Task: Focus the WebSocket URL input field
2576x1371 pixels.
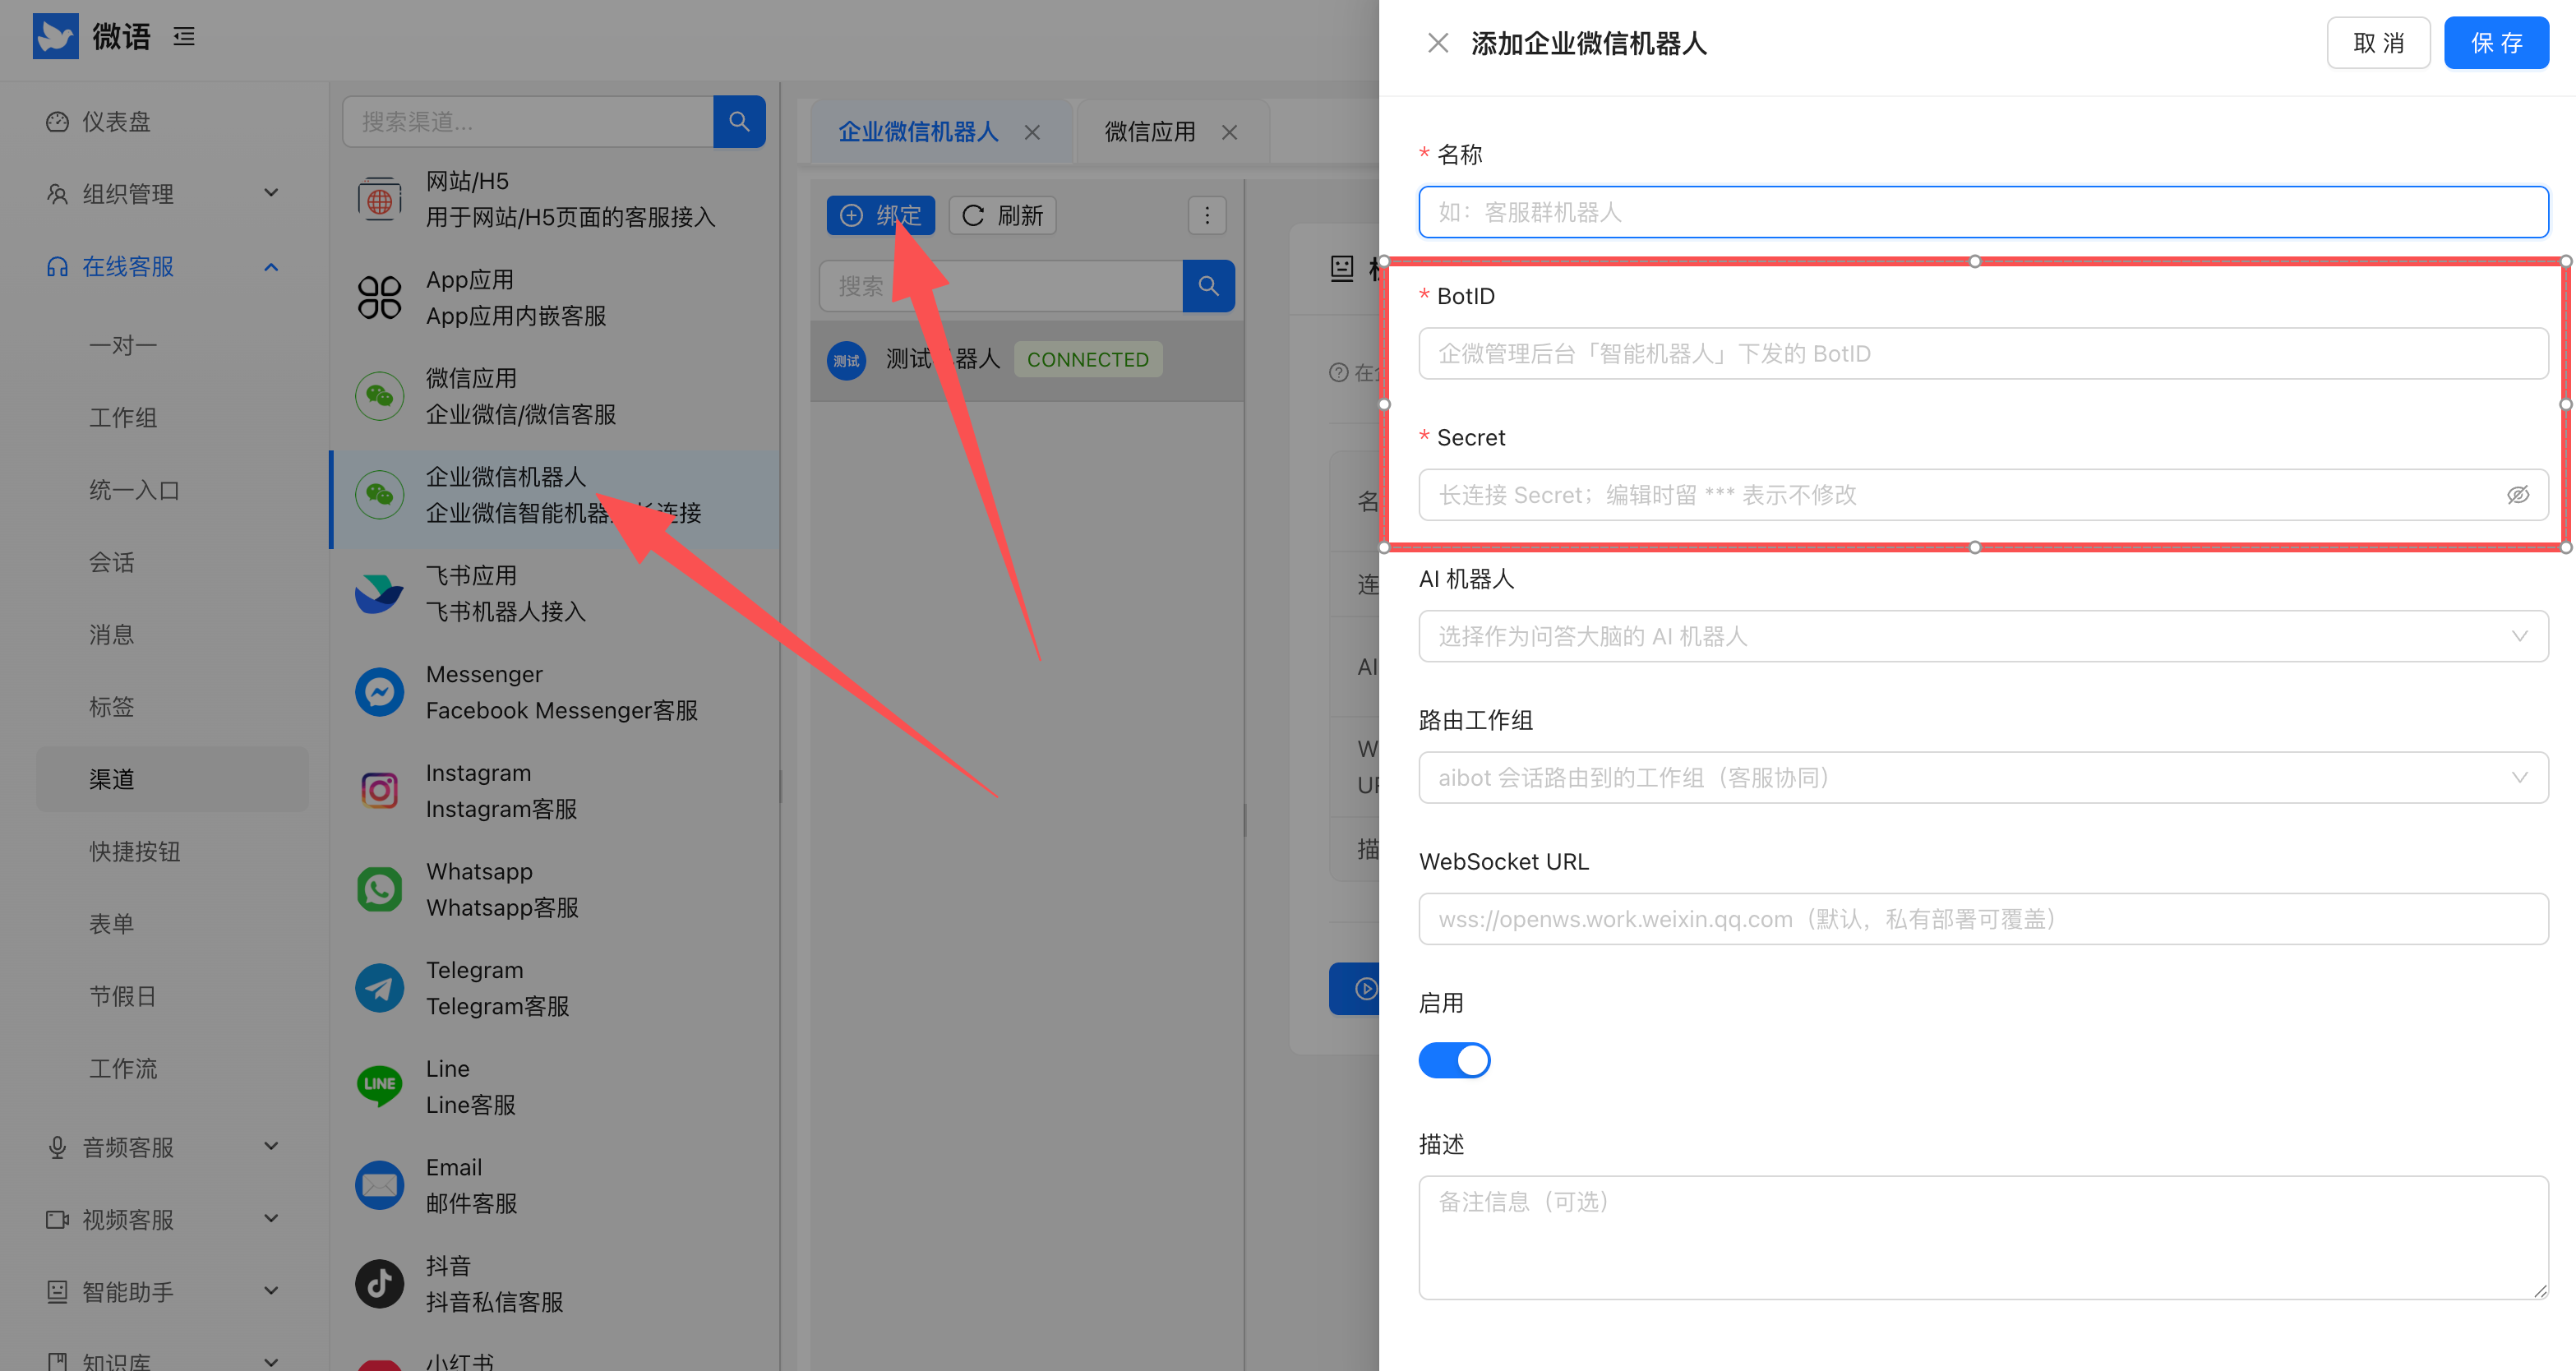Action: [1983, 919]
